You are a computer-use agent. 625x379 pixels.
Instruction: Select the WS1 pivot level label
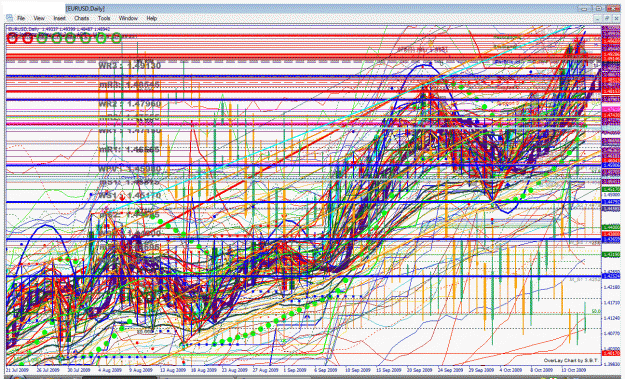(x=130, y=196)
